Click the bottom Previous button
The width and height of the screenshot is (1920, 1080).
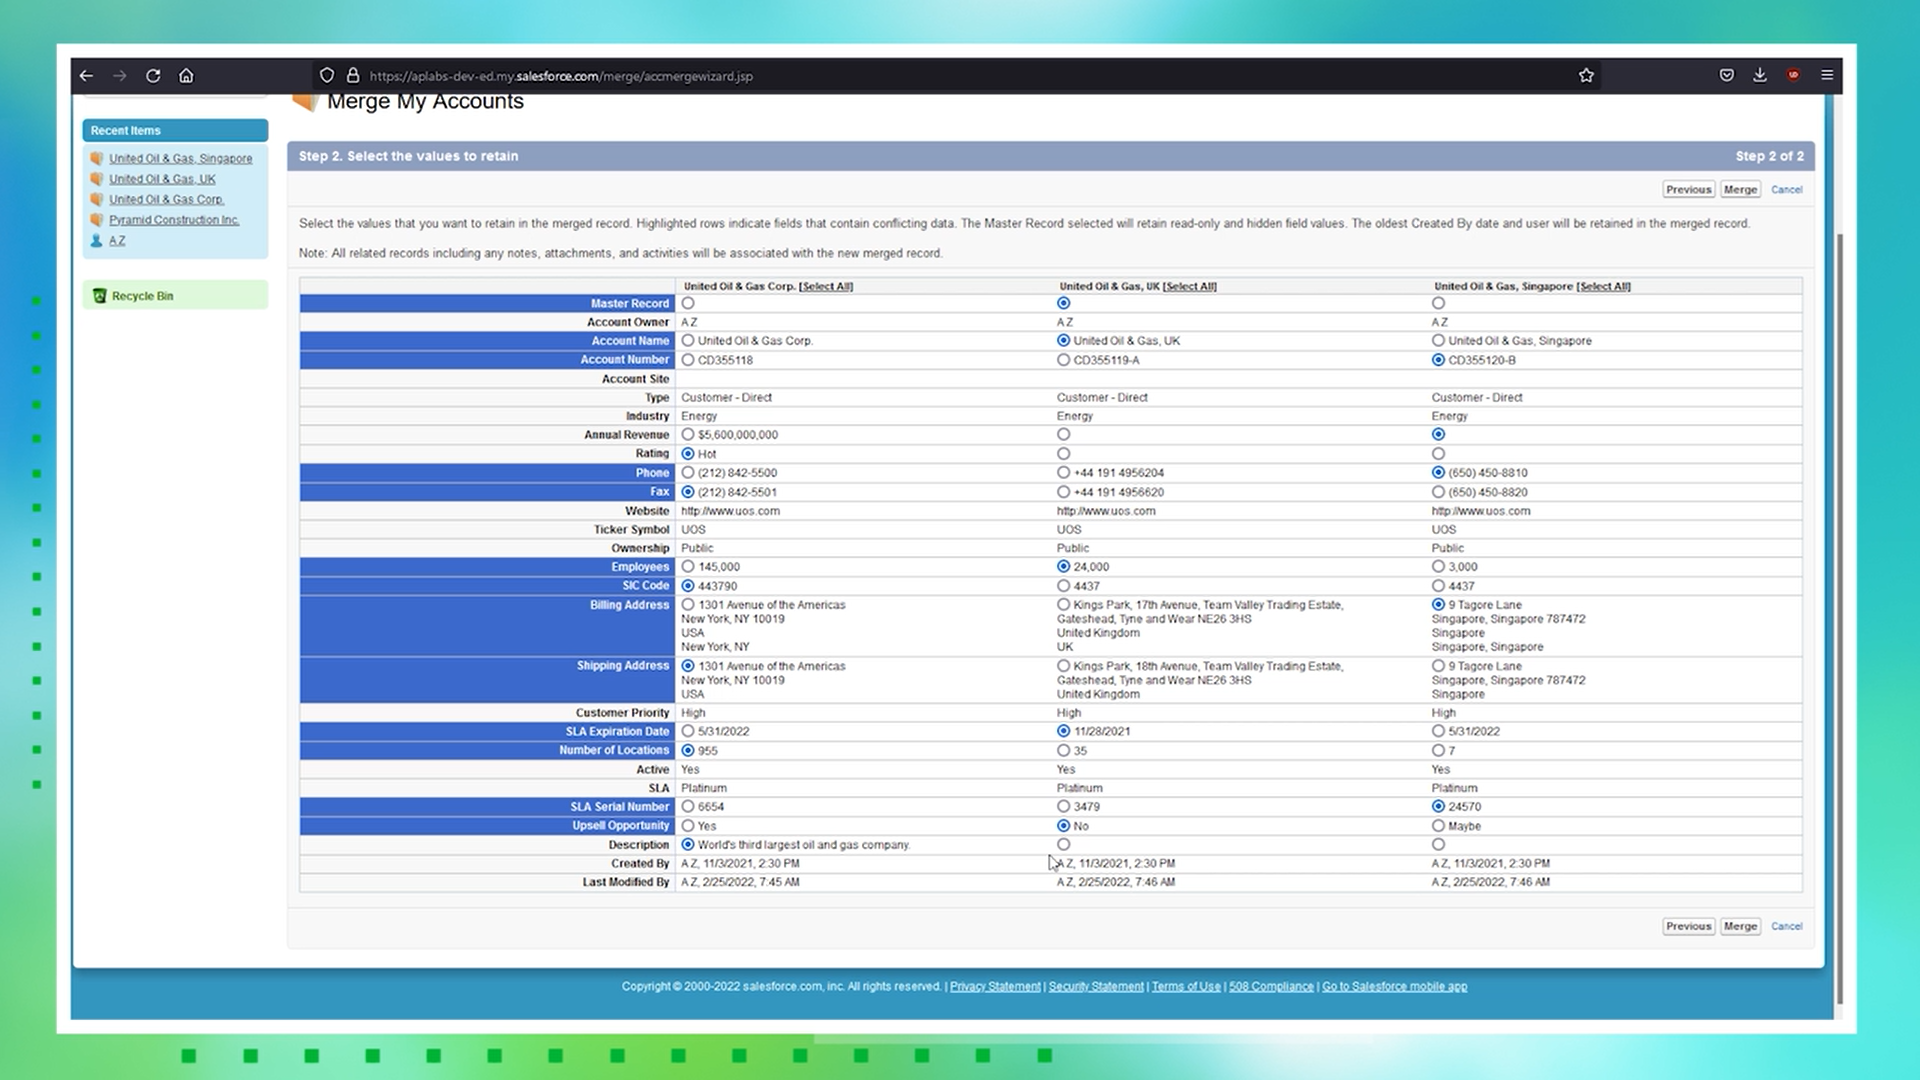click(1688, 927)
